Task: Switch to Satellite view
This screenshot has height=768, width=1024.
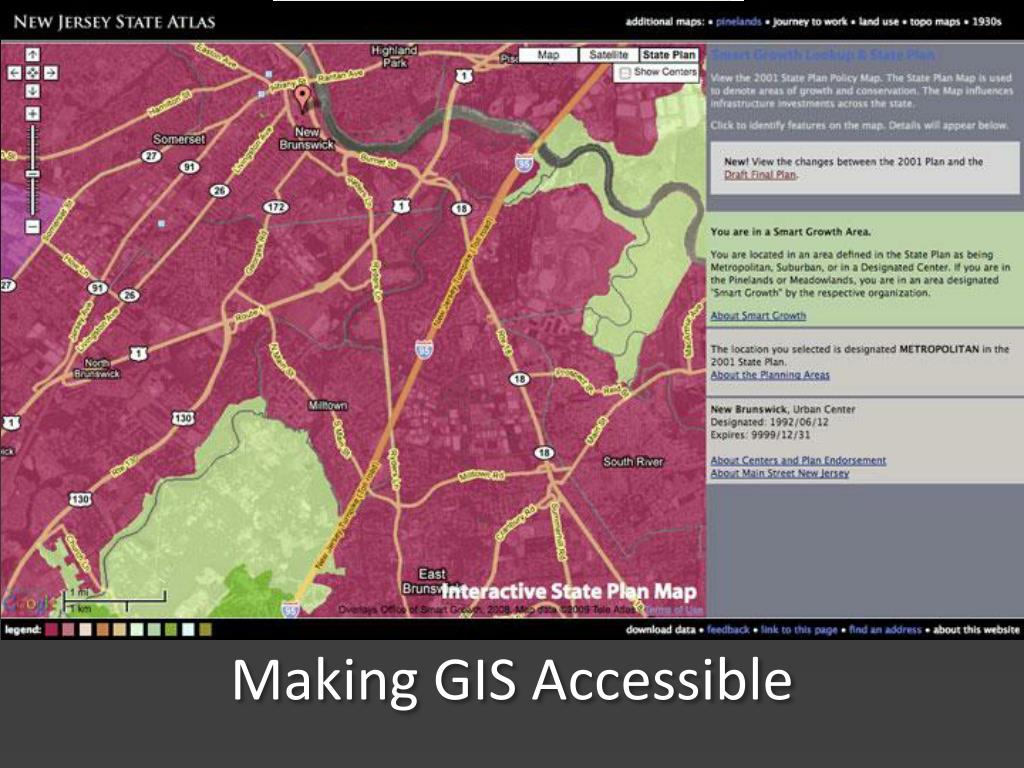Action: click(x=608, y=55)
